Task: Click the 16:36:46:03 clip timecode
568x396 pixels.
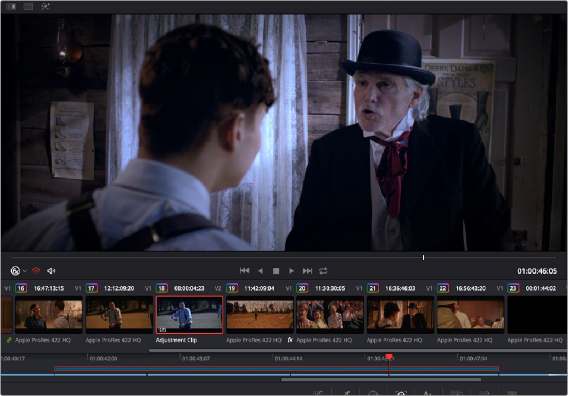Action: coord(400,288)
